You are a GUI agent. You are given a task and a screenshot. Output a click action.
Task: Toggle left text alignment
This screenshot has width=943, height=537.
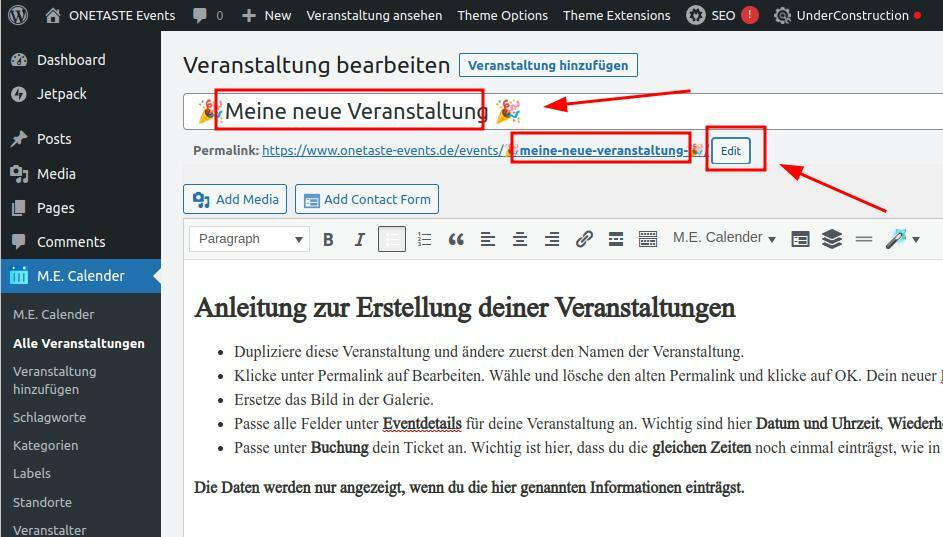[x=488, y=239]
